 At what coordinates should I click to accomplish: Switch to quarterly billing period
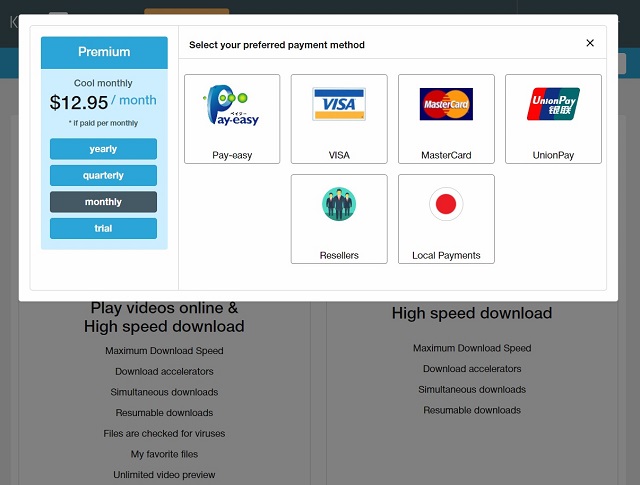[104, 176]
